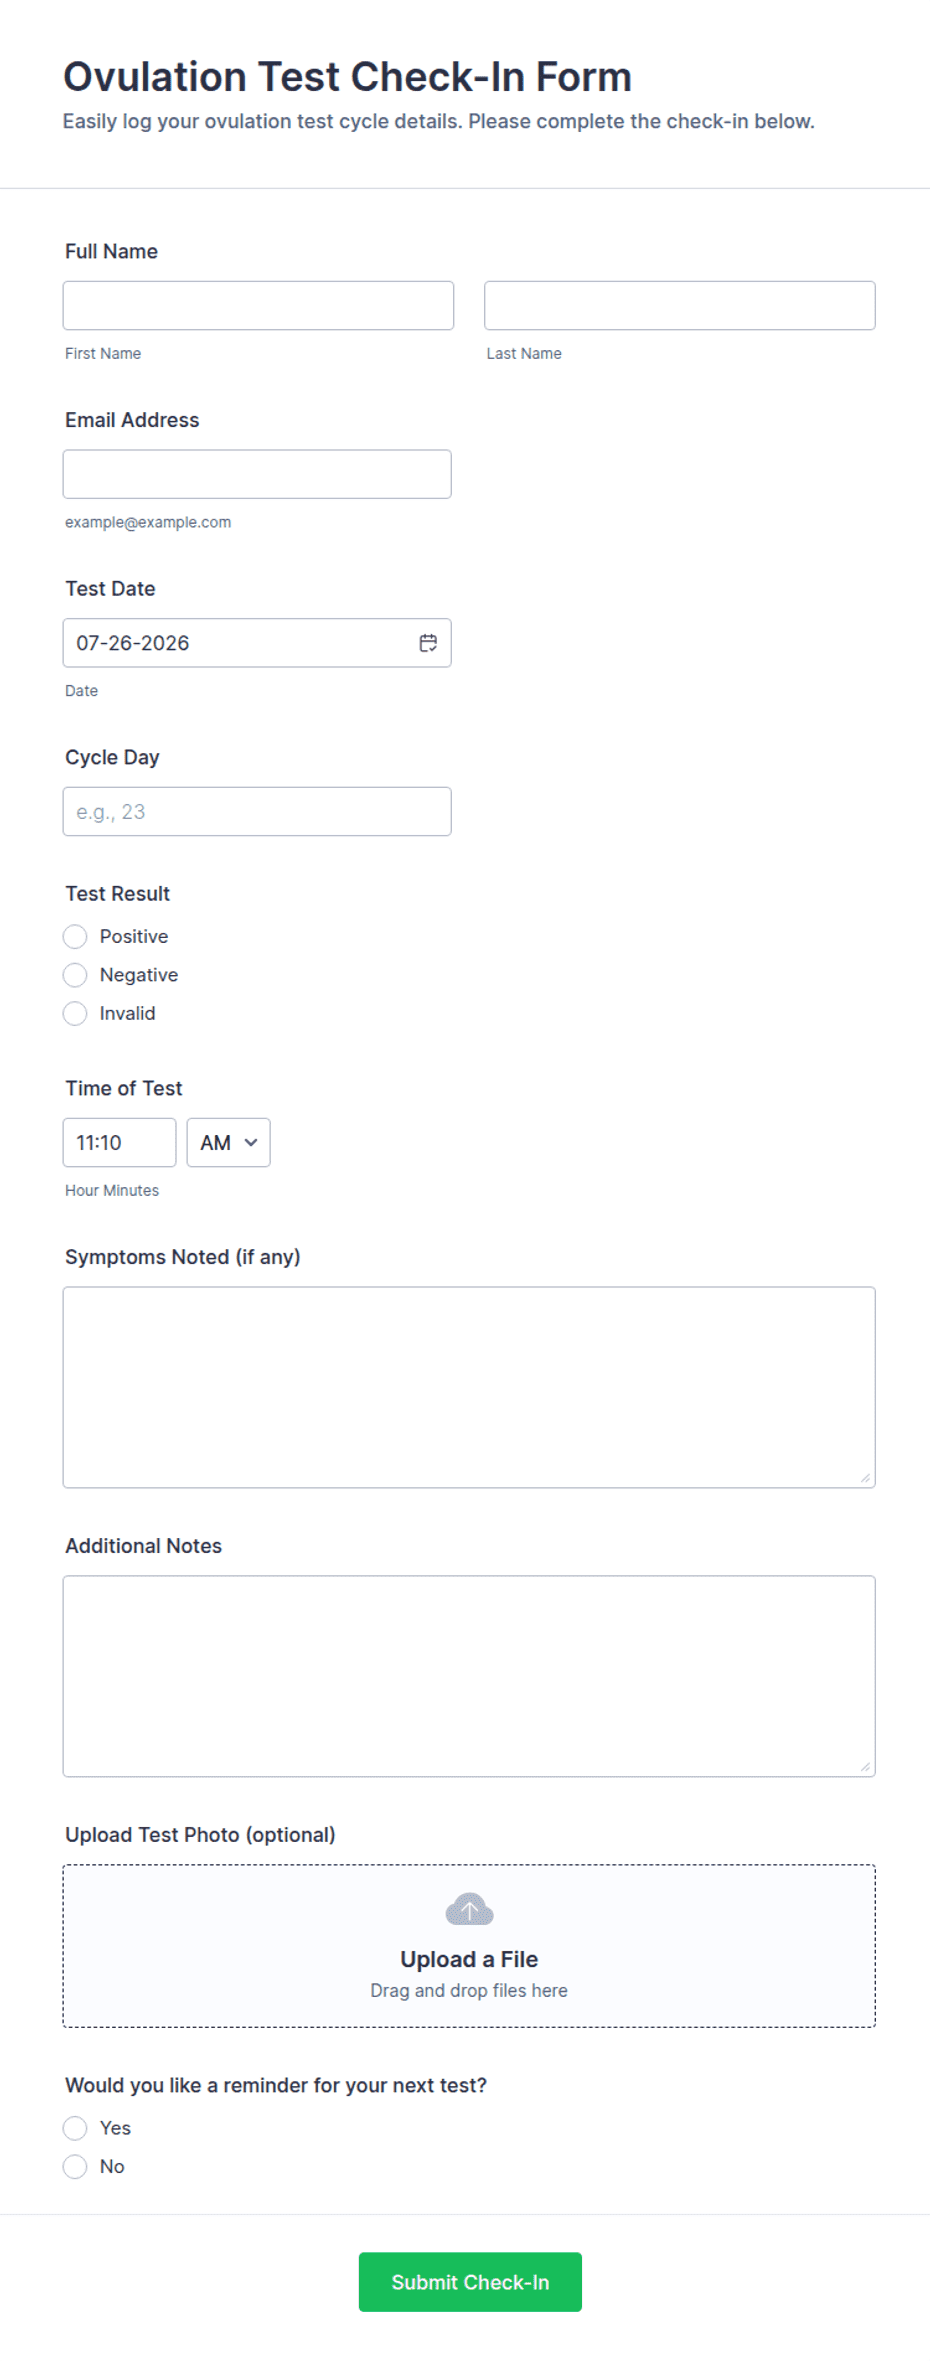The width and height of the screenshot is (930, 2361).
Task: Choose Yes for next test reminder
Action: (75, 2128)
